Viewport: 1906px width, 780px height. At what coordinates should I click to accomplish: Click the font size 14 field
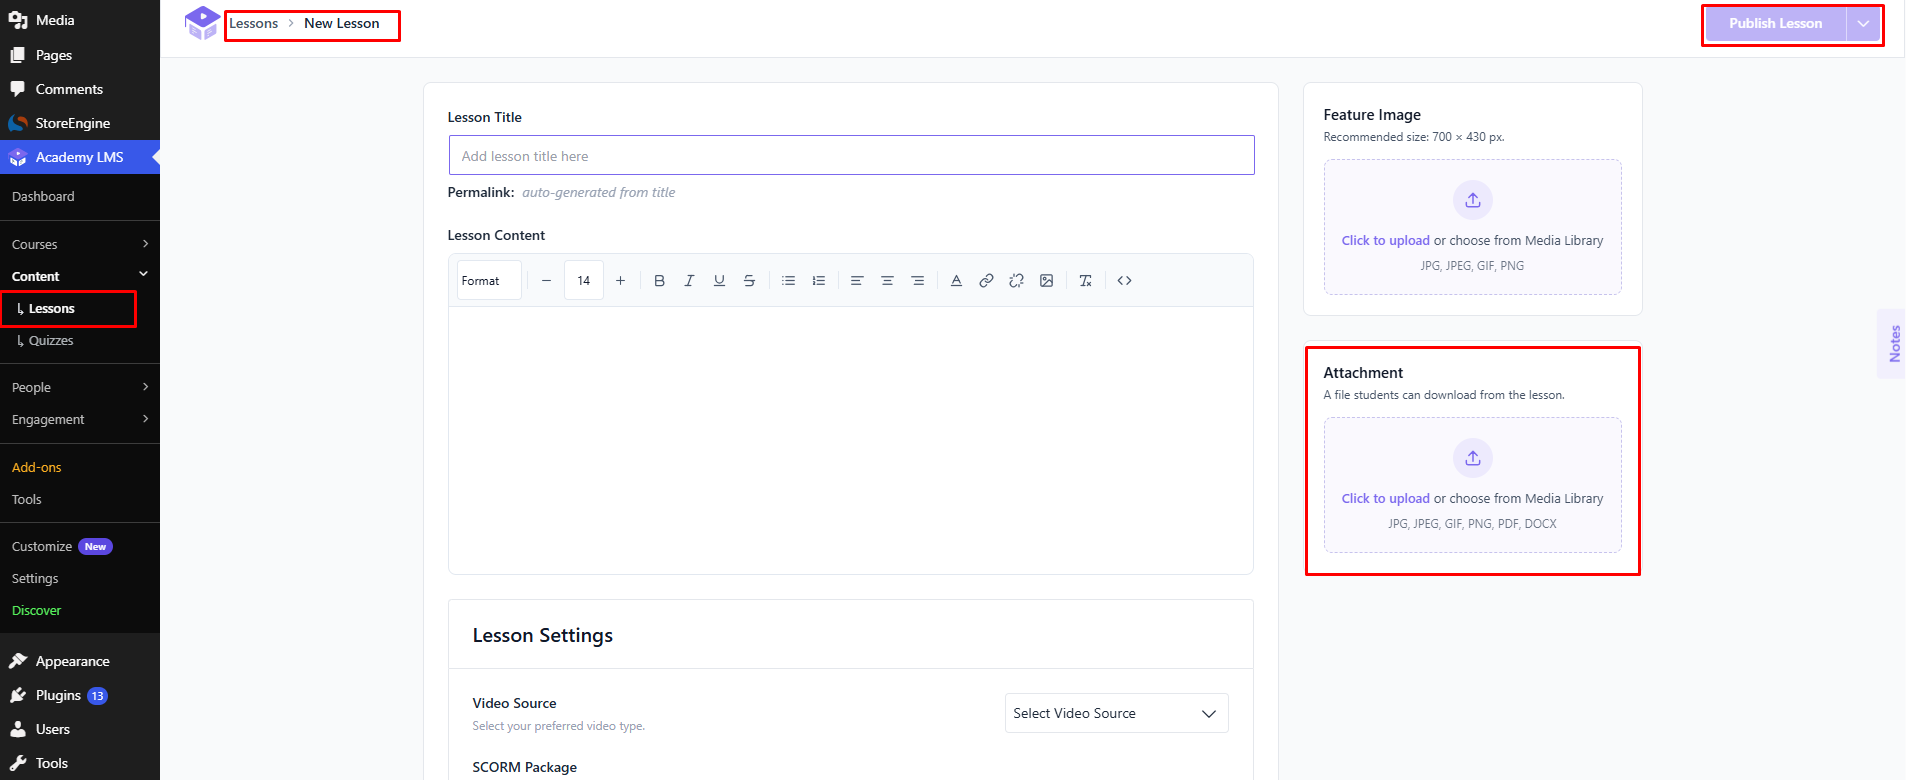click(584, 281)
